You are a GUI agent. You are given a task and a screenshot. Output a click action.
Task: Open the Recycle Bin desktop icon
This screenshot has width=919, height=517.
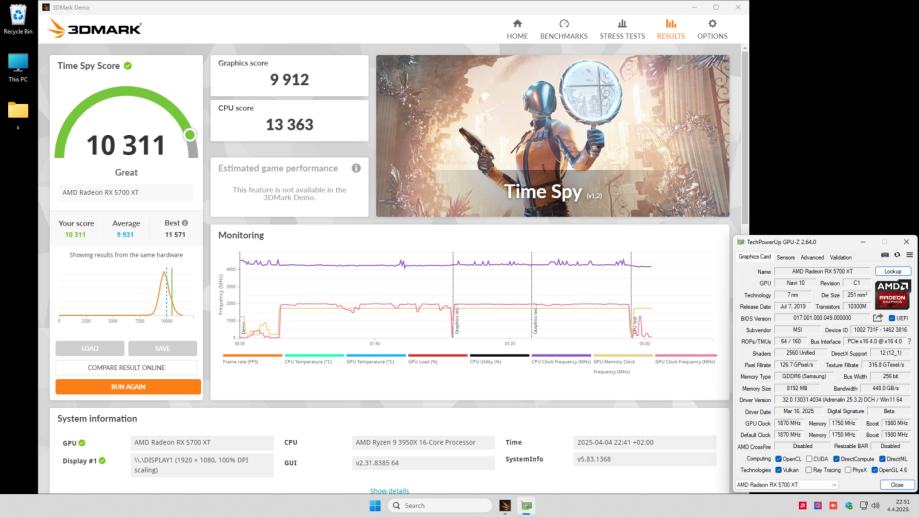click(x=18, y=19)
